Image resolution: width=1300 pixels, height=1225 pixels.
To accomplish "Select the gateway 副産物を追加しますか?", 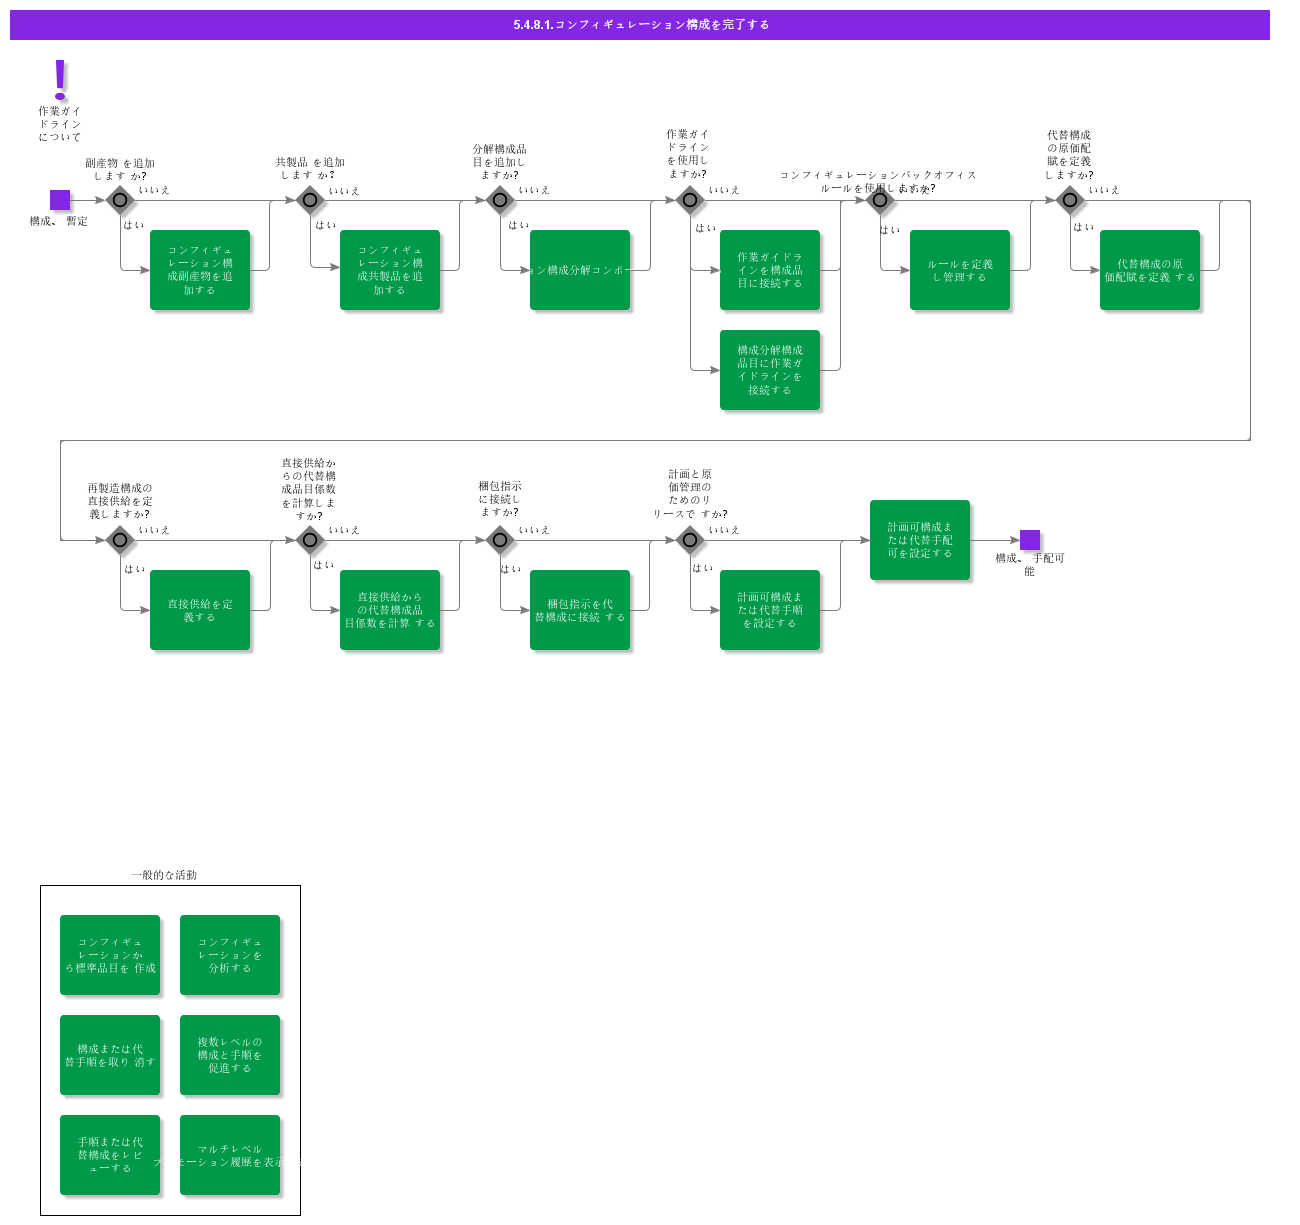I will [x=120, y=200].
